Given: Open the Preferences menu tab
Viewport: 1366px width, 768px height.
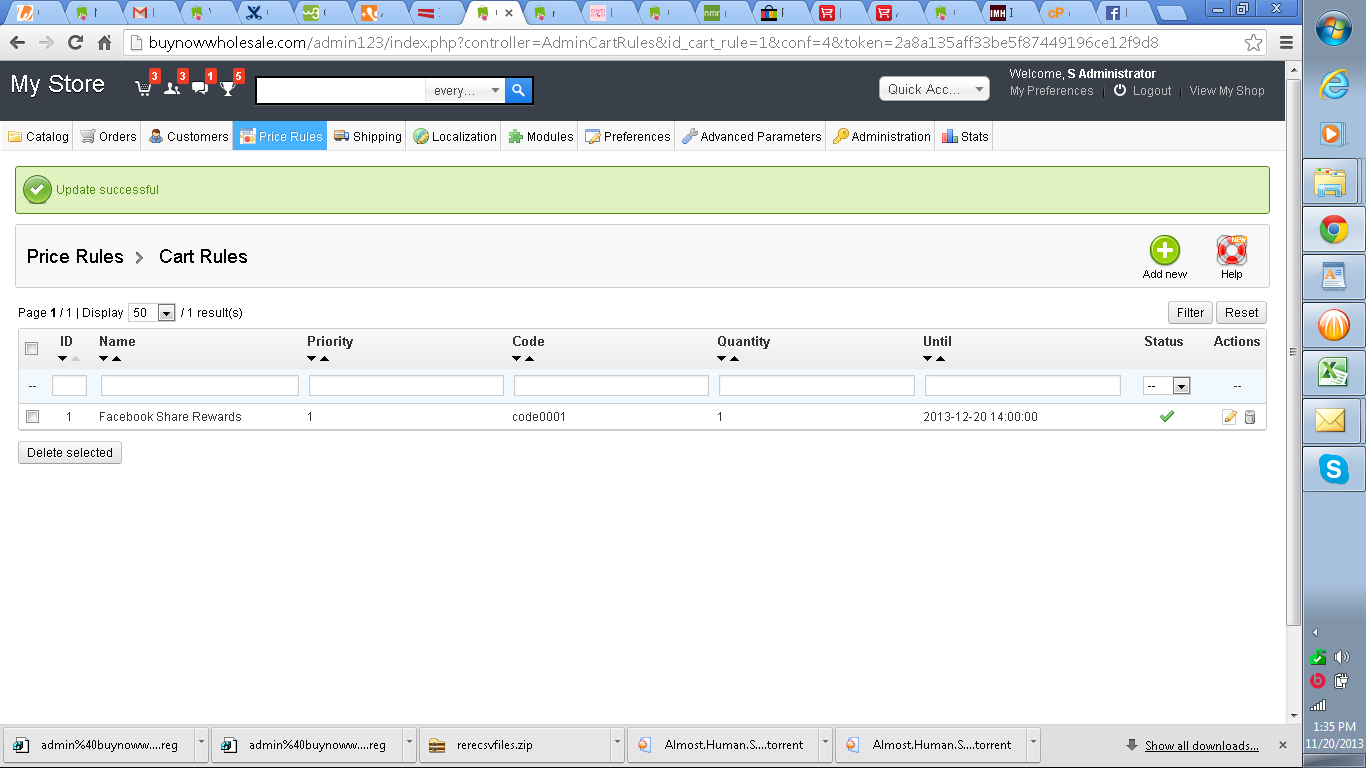Looking at the screenshot, I should click(x=627, y=136).
